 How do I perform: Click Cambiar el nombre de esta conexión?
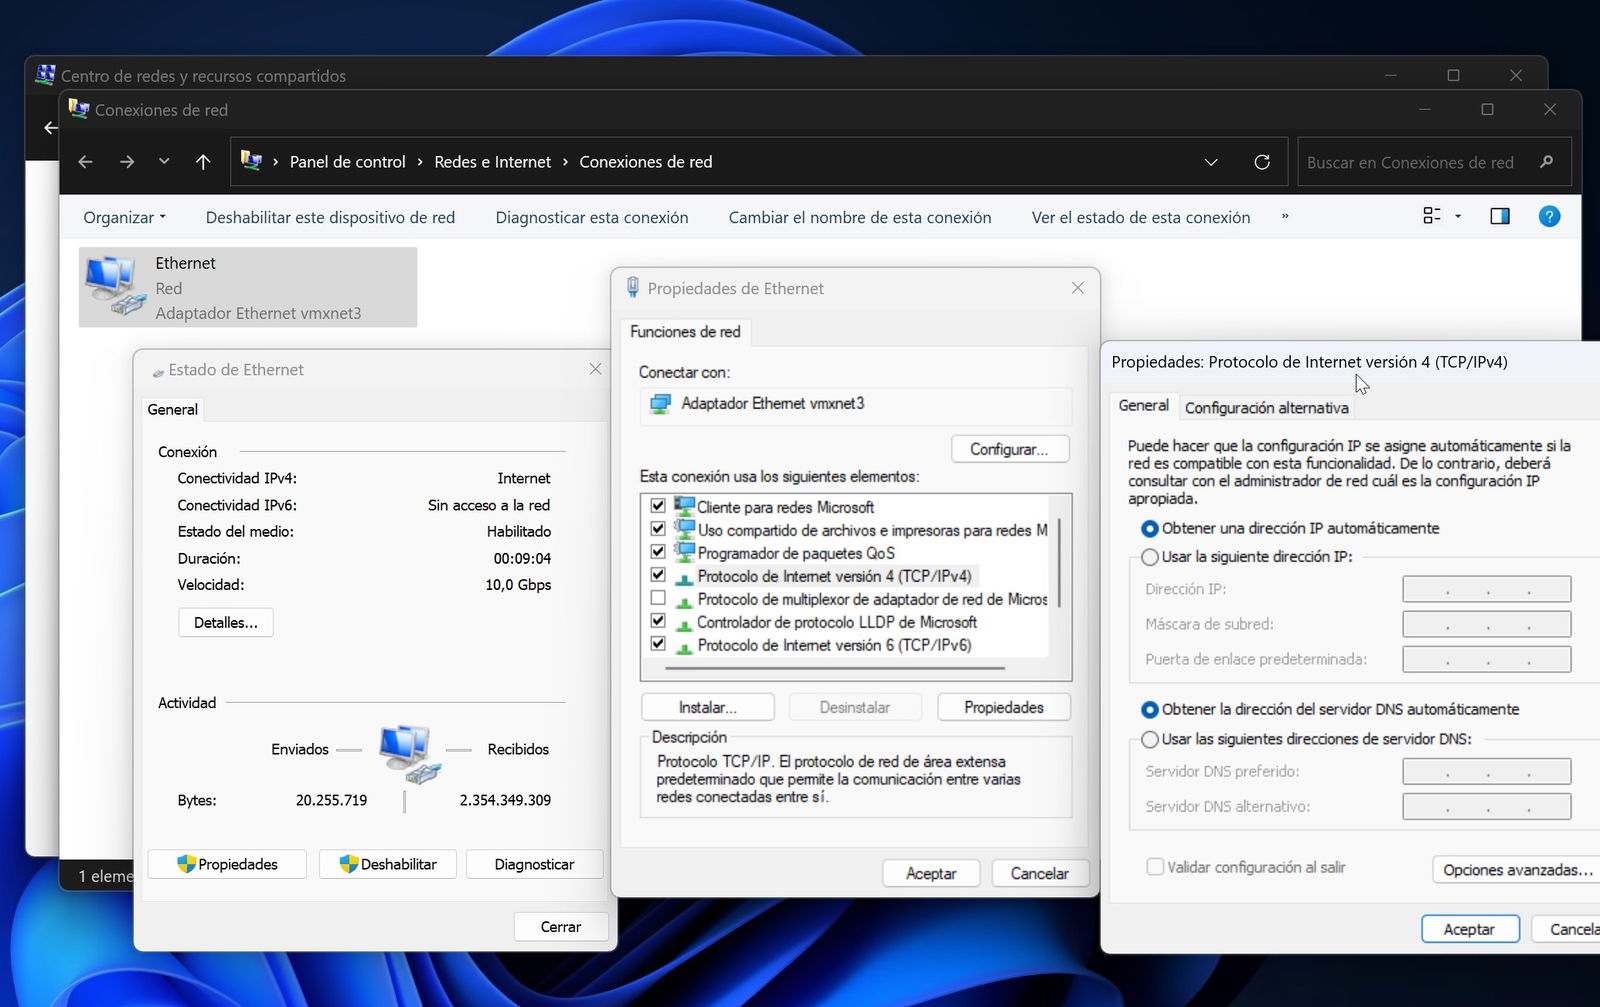coord(860,217)
